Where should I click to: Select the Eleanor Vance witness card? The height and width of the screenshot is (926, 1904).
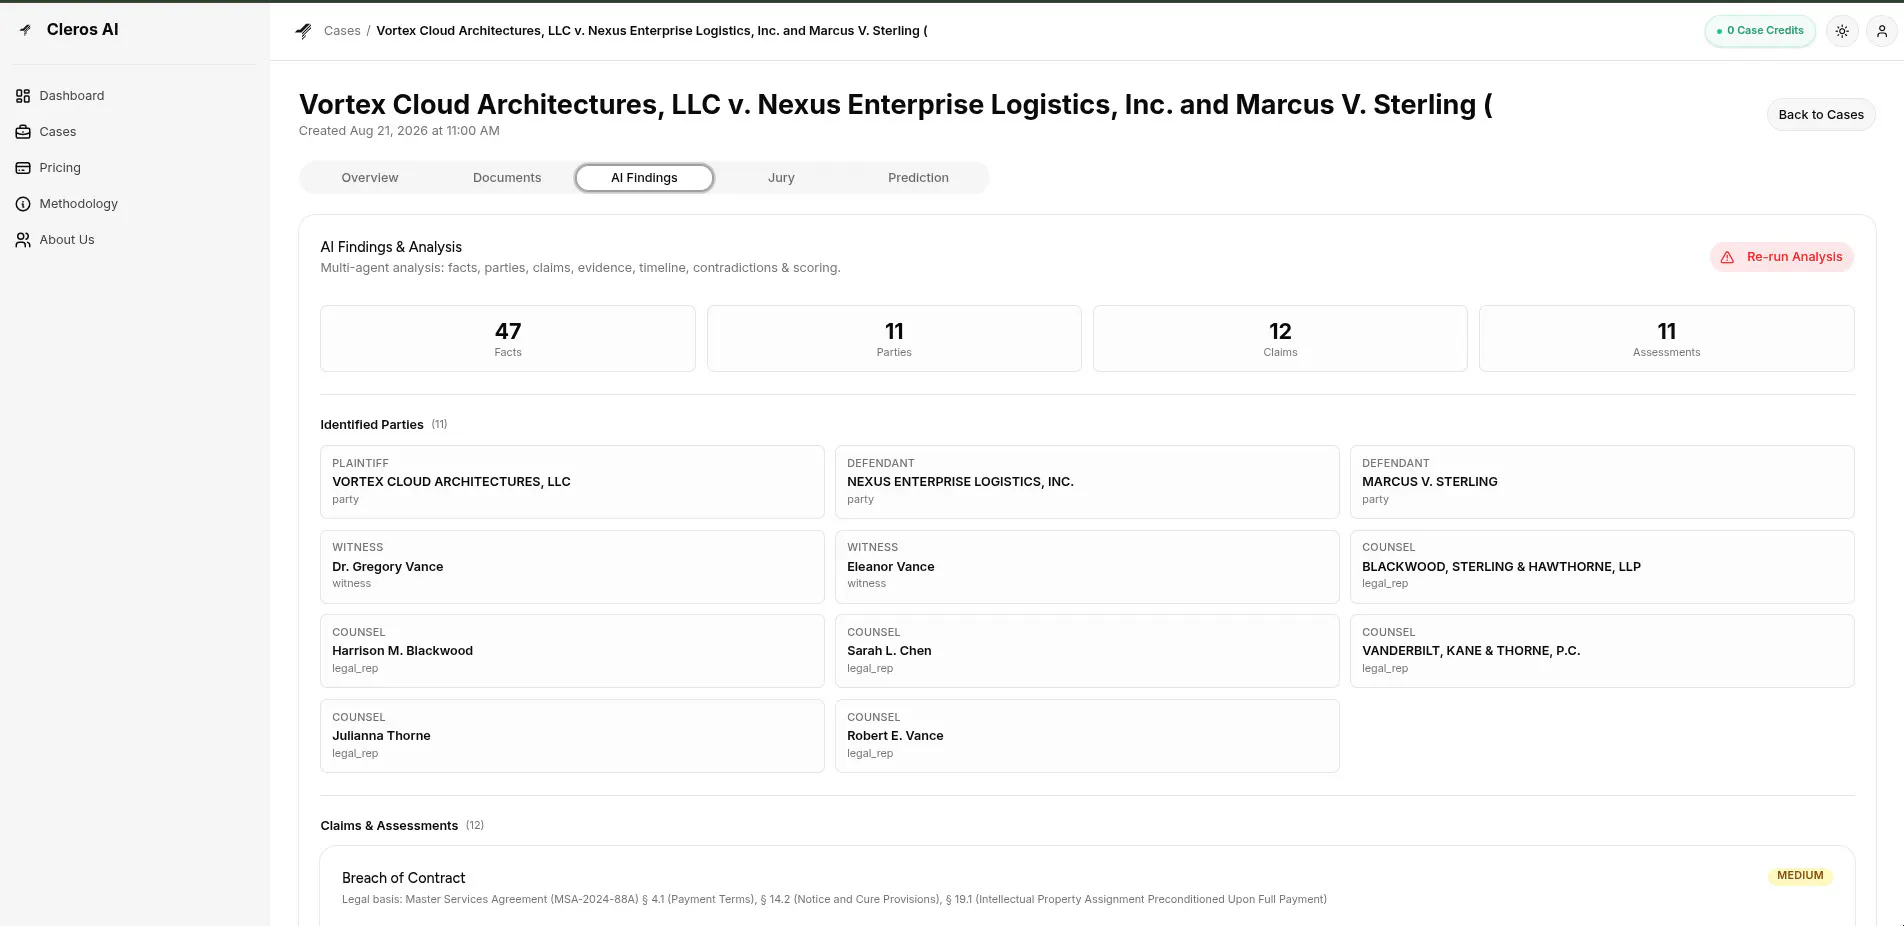1087,567
